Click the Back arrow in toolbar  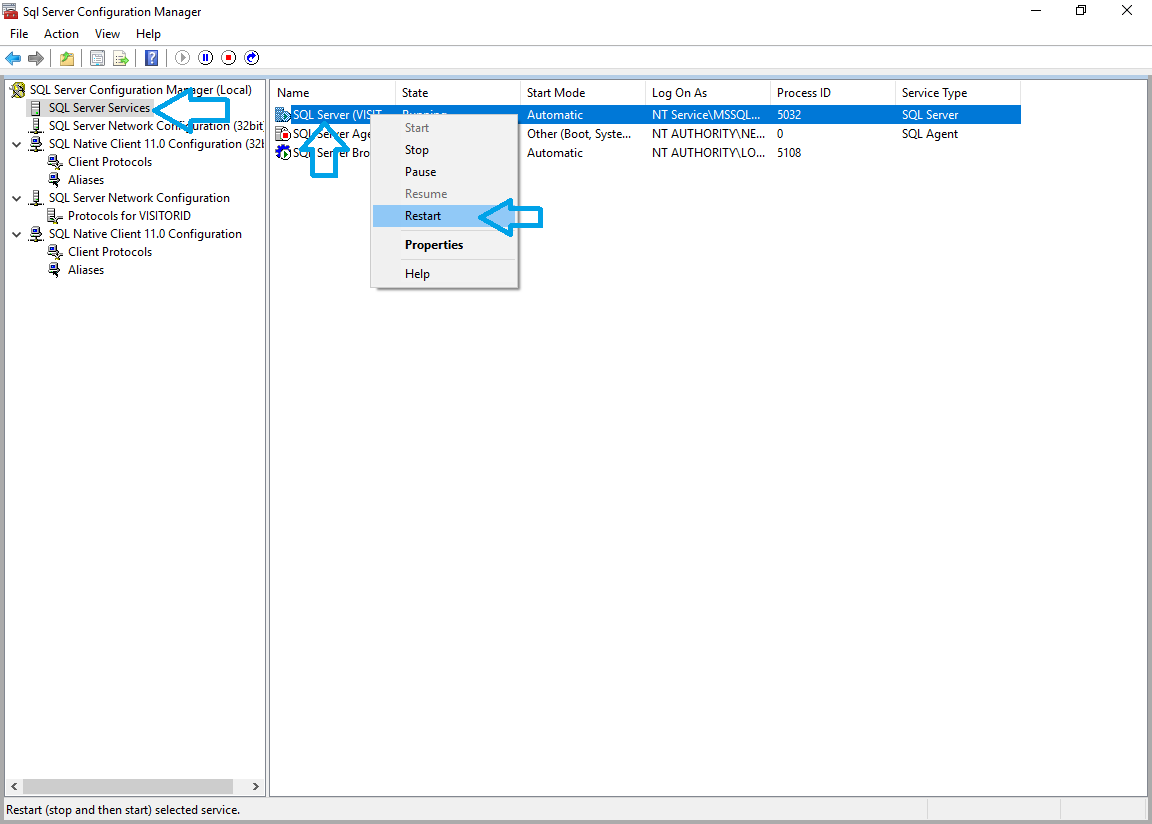click(x=13, y=58)
